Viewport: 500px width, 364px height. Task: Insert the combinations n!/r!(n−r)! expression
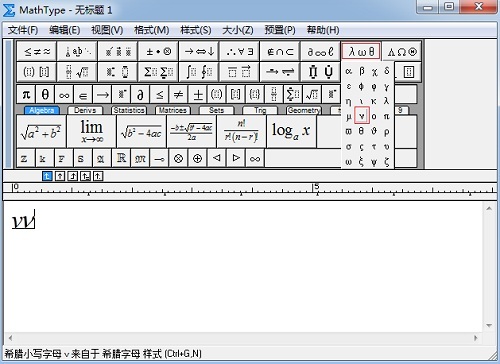241,132
